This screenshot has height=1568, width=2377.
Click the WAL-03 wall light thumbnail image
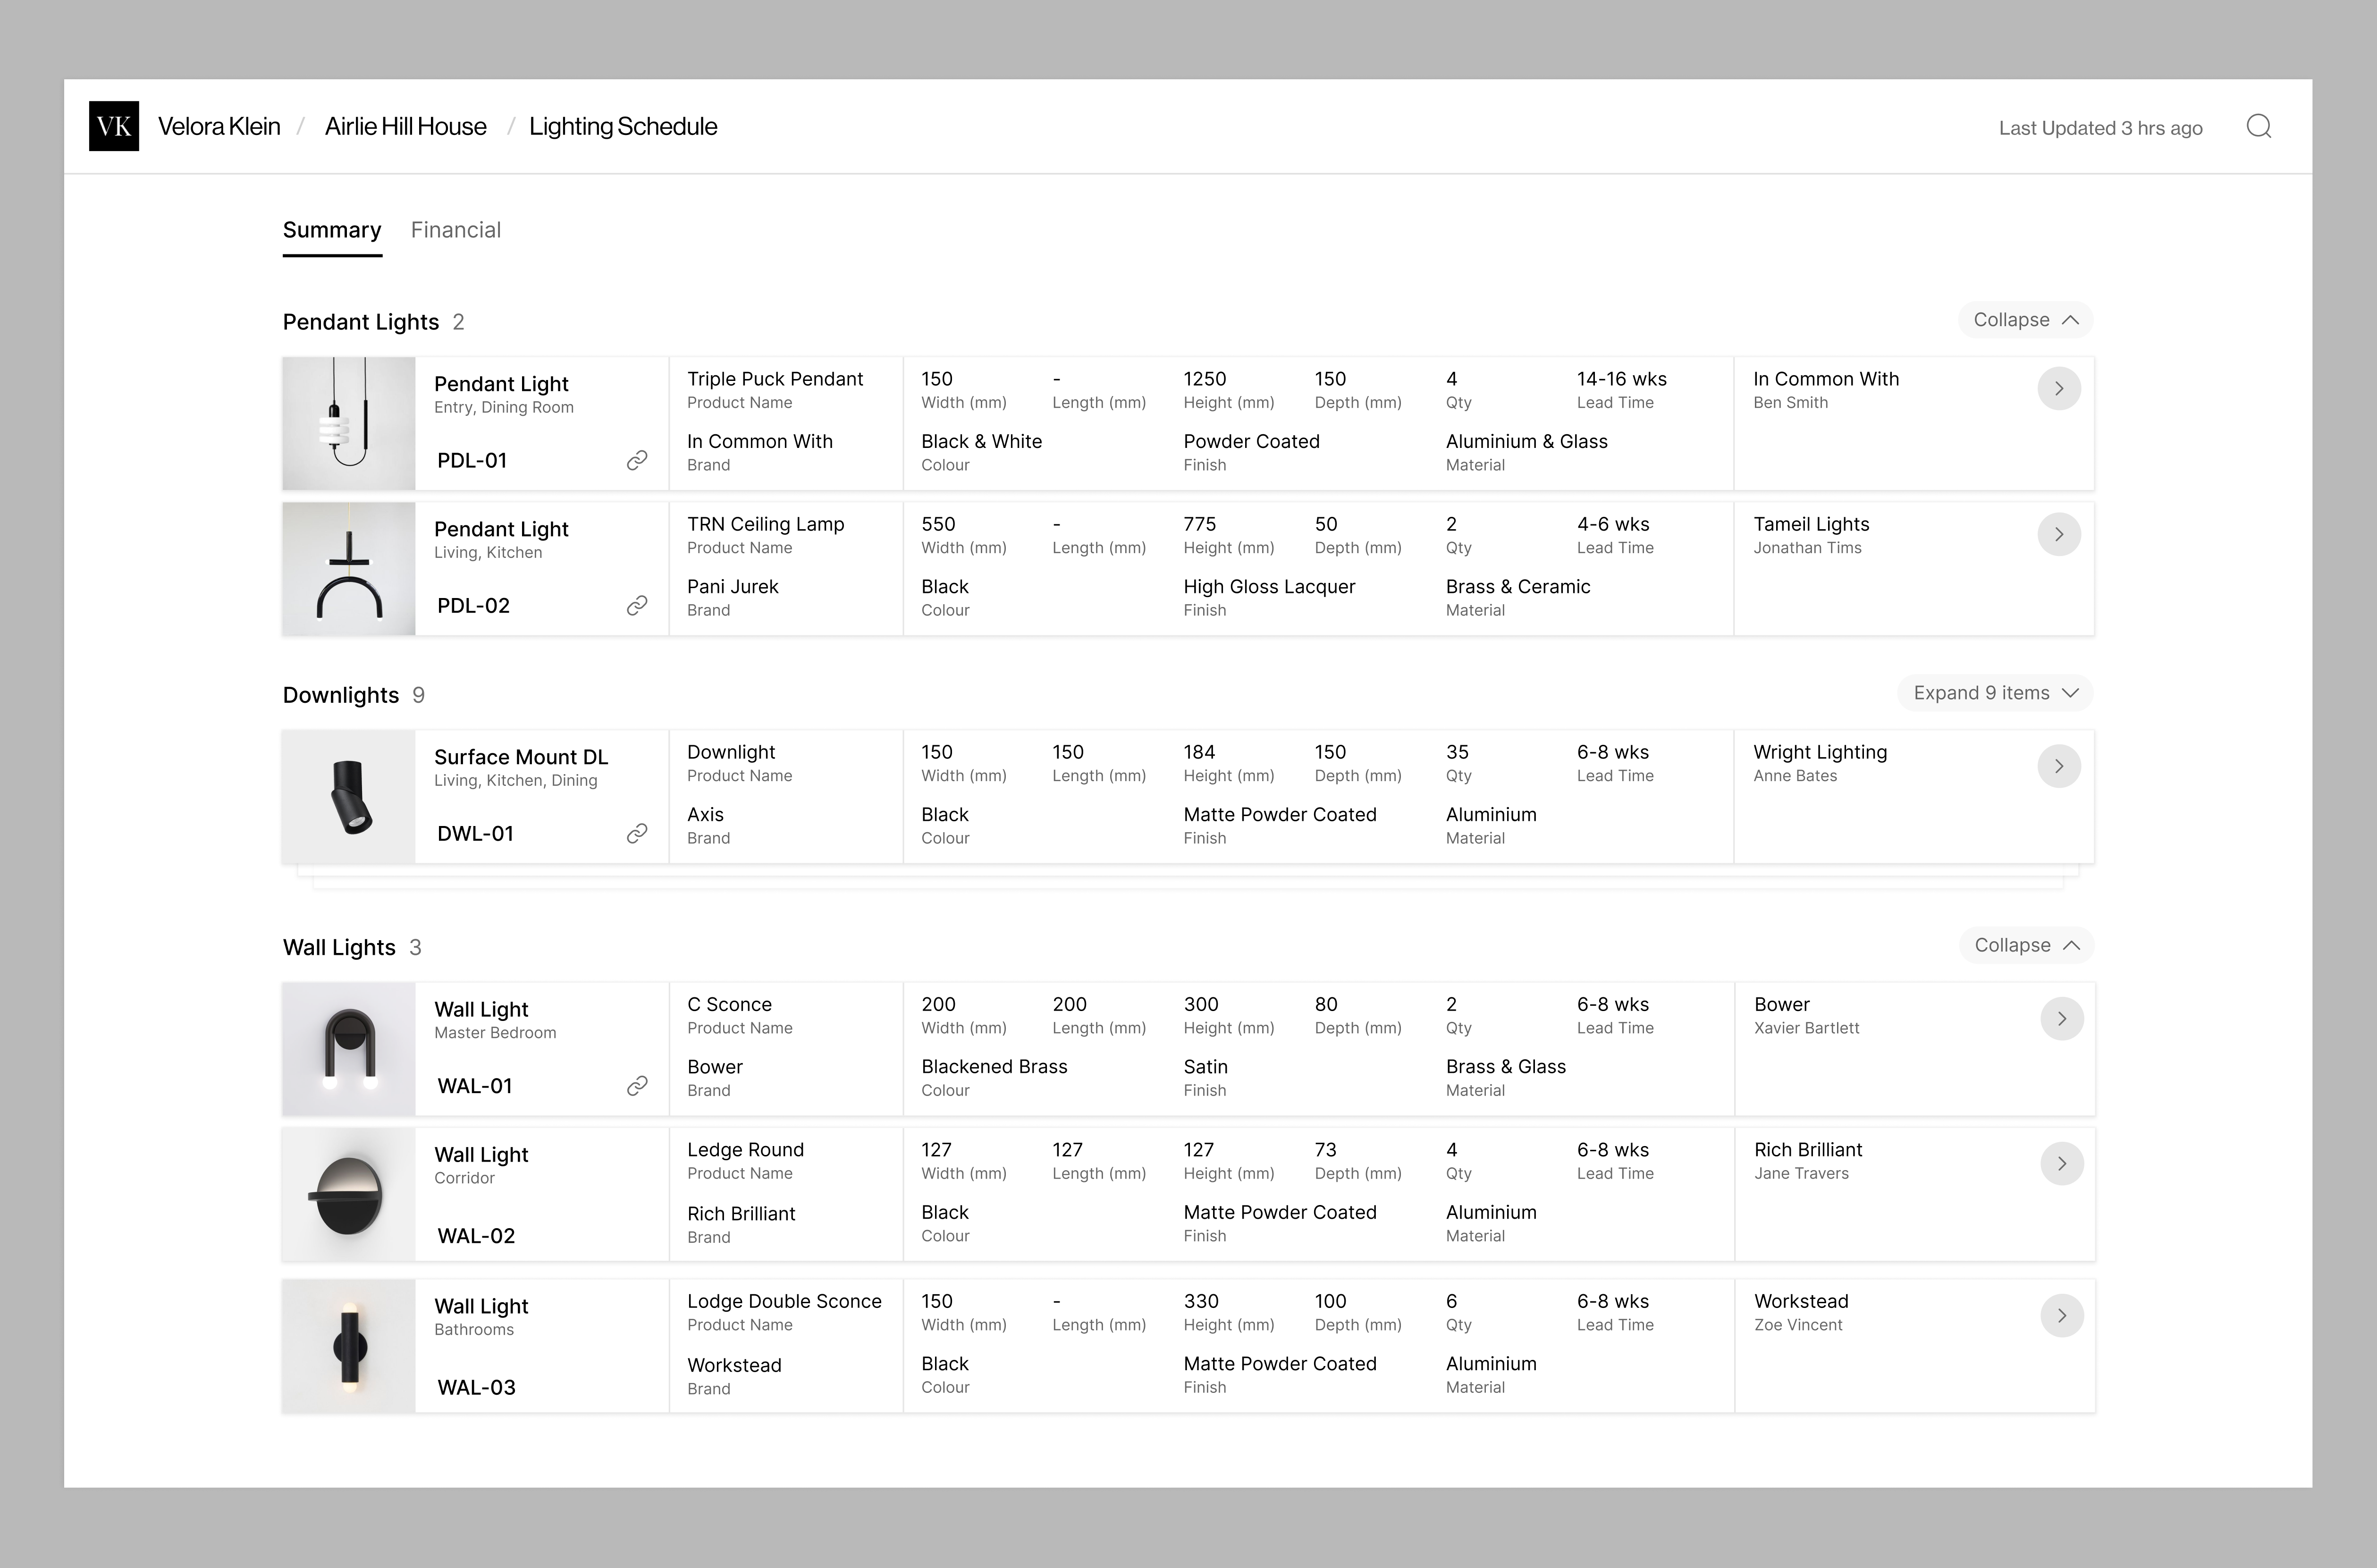coord(348,1344)
